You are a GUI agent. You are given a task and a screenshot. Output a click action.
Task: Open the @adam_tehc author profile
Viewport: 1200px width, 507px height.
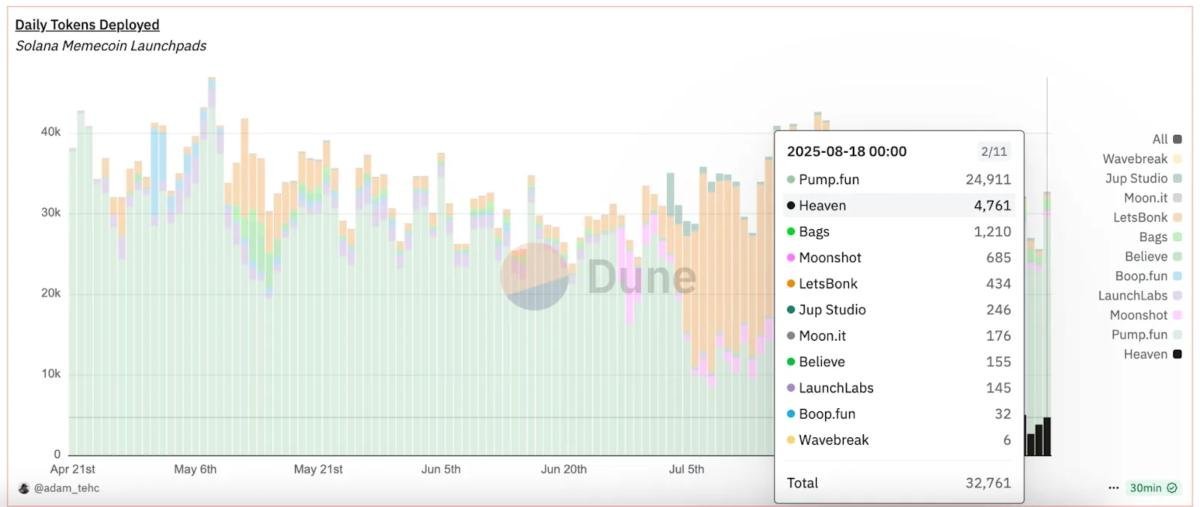[x=67, y=488]
